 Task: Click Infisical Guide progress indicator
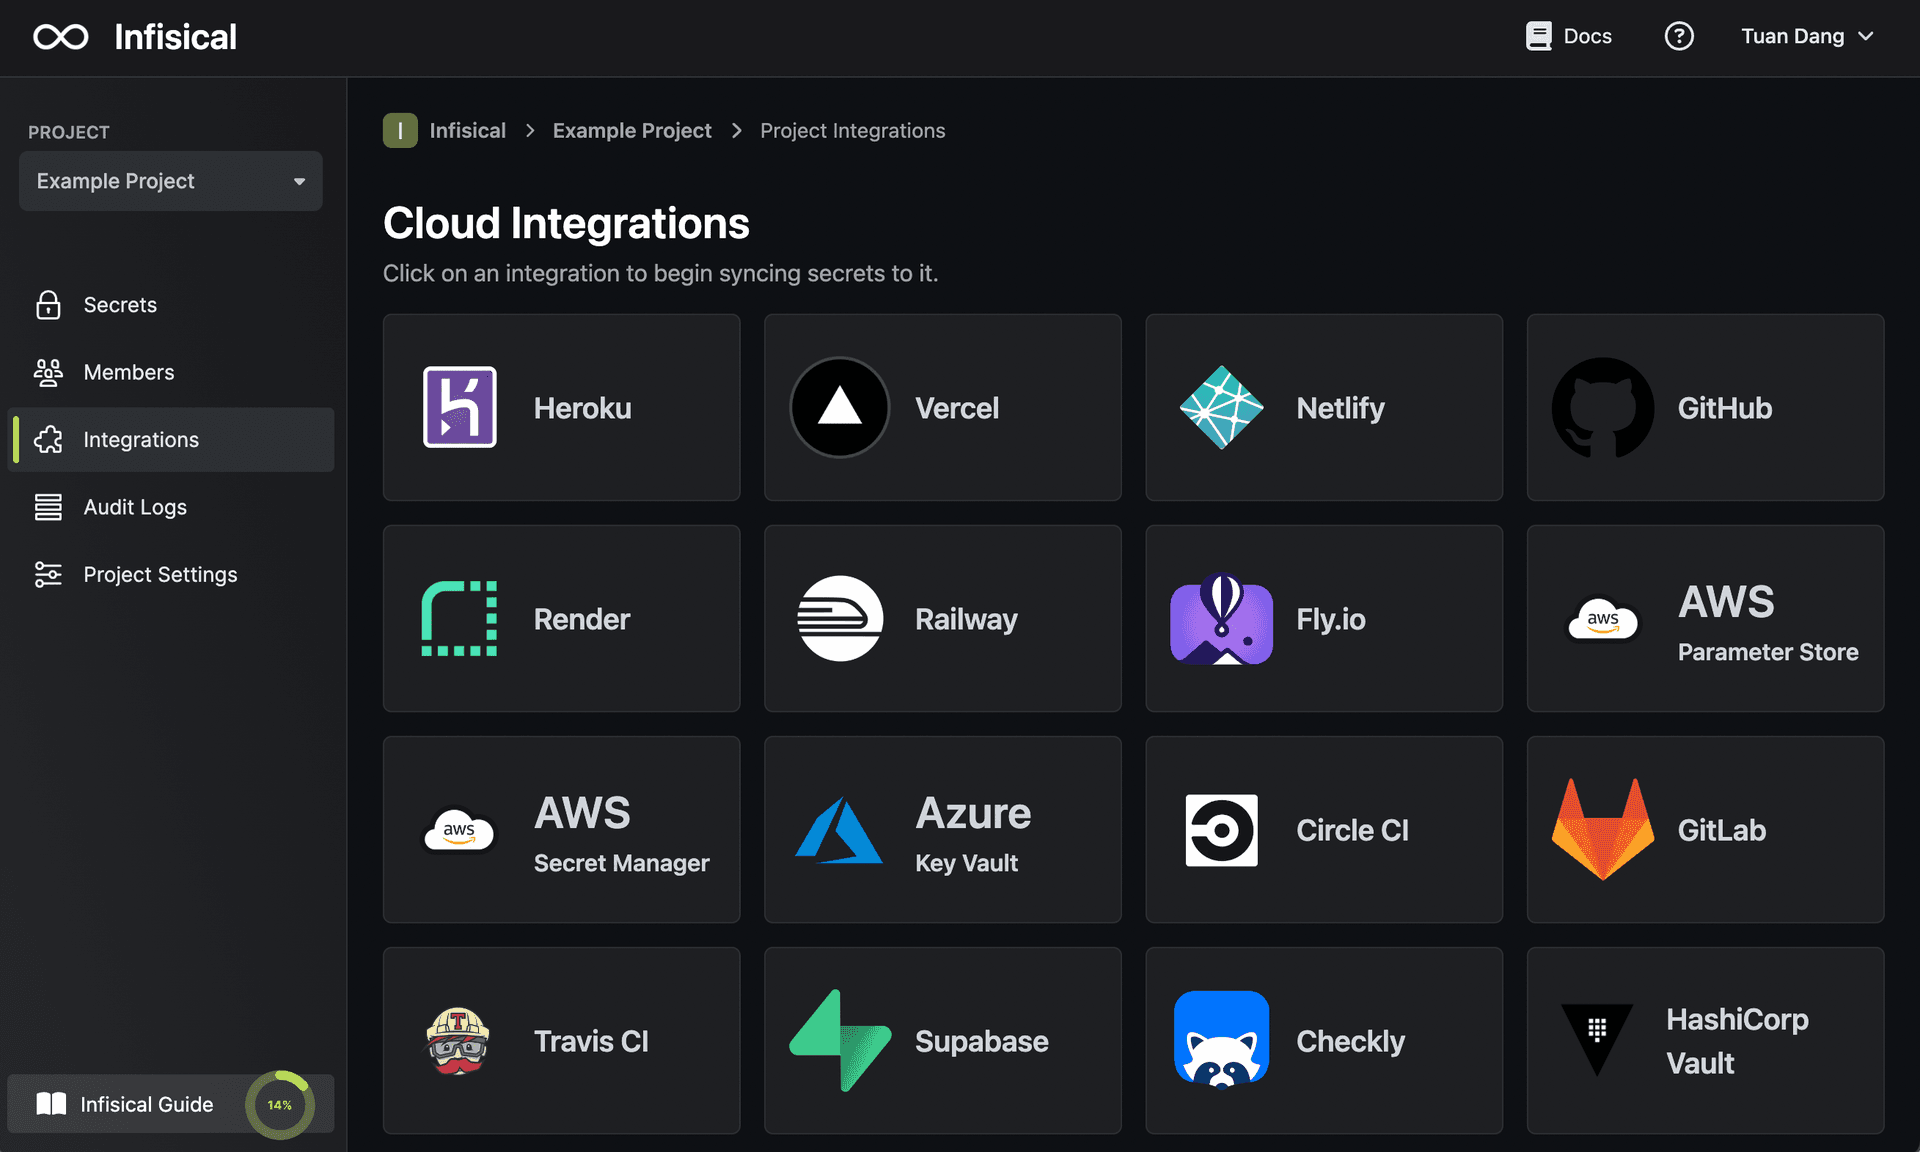pos(280,1104)
